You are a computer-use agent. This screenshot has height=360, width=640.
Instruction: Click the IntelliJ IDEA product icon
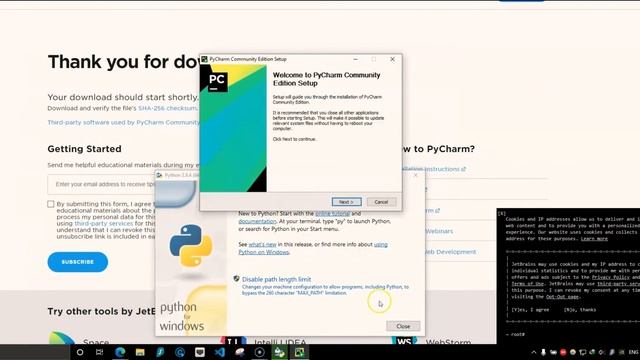tap(233, 341)
